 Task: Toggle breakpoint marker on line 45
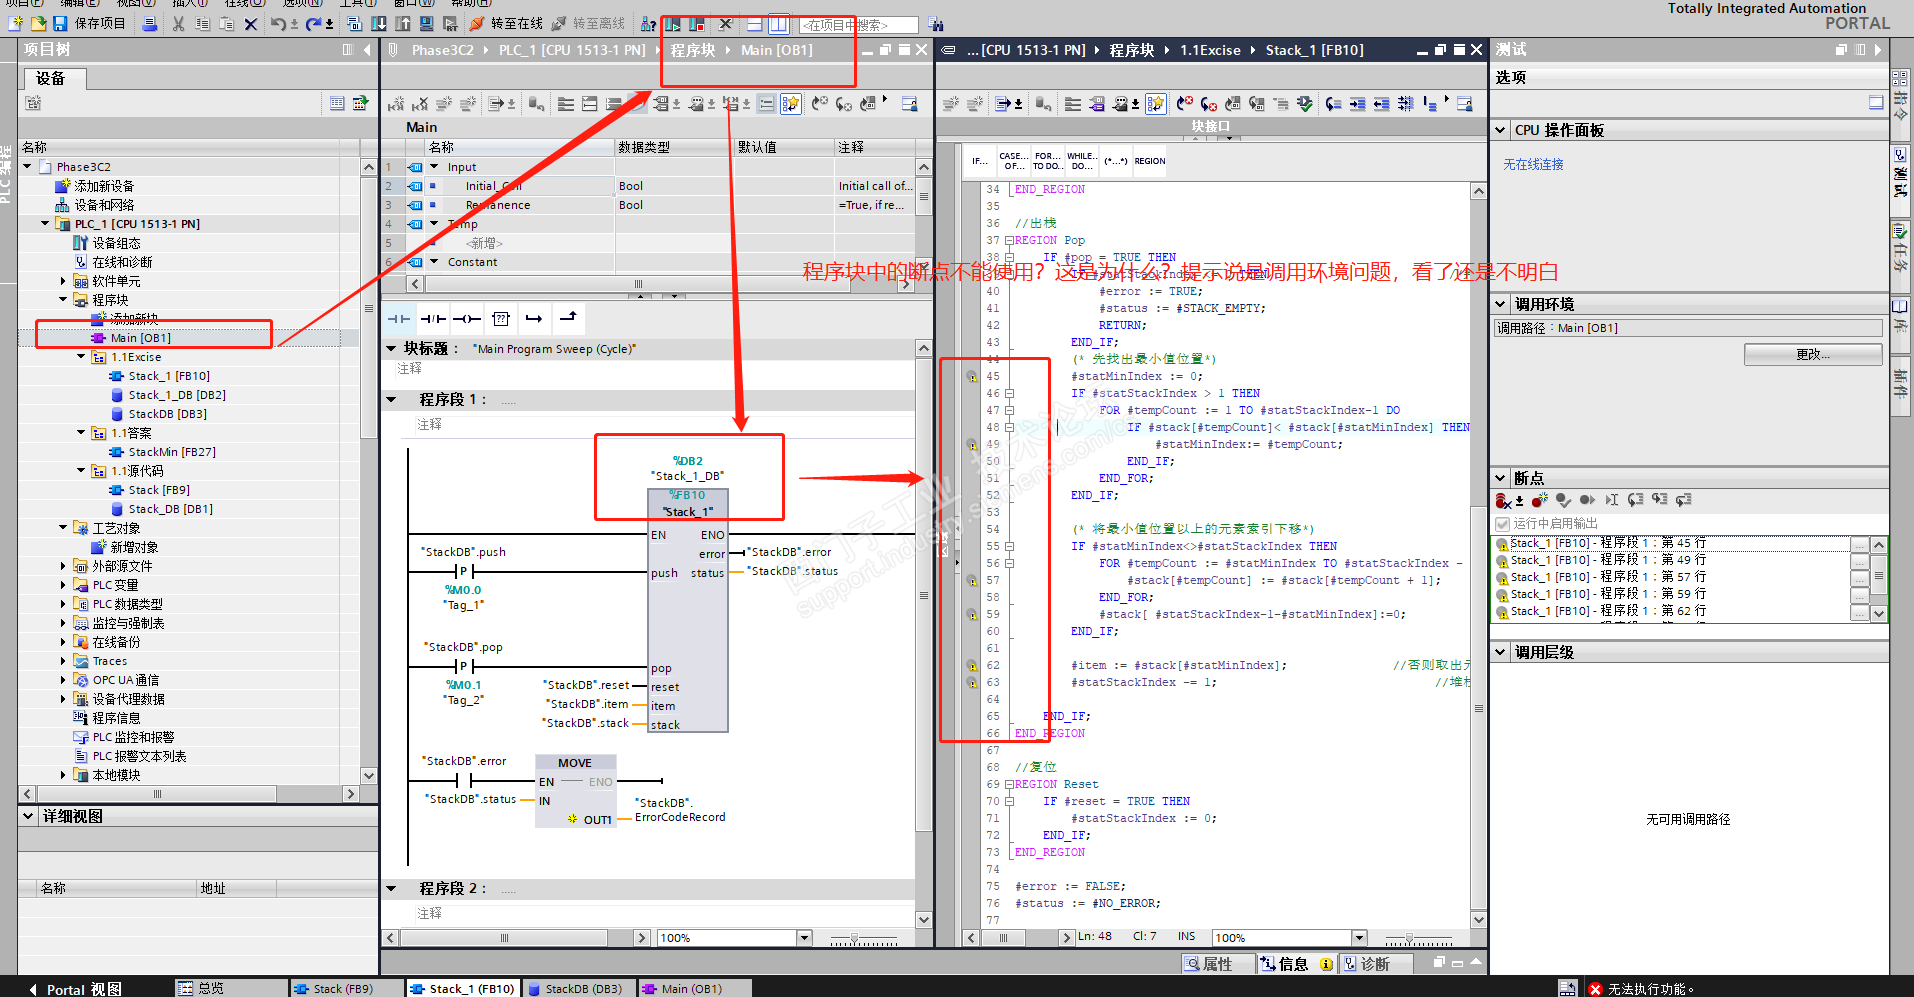point(971,377)
